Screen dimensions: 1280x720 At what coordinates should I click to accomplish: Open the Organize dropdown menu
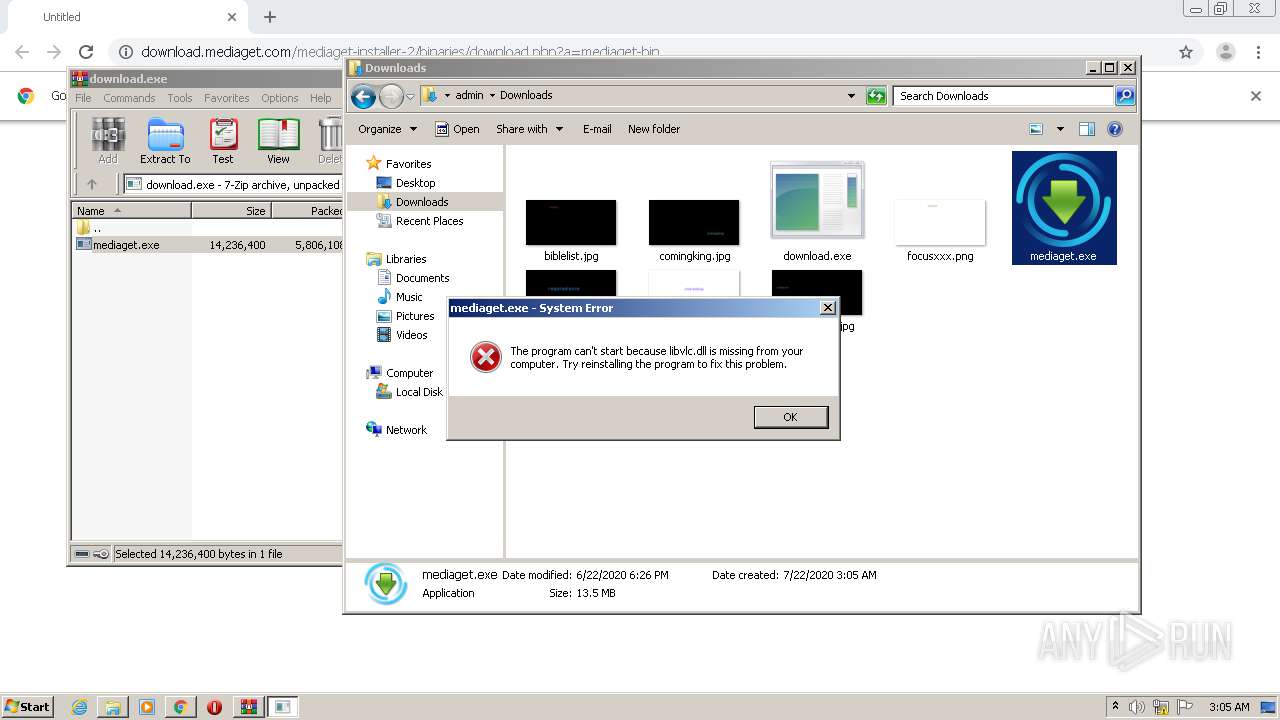[387, 129]
